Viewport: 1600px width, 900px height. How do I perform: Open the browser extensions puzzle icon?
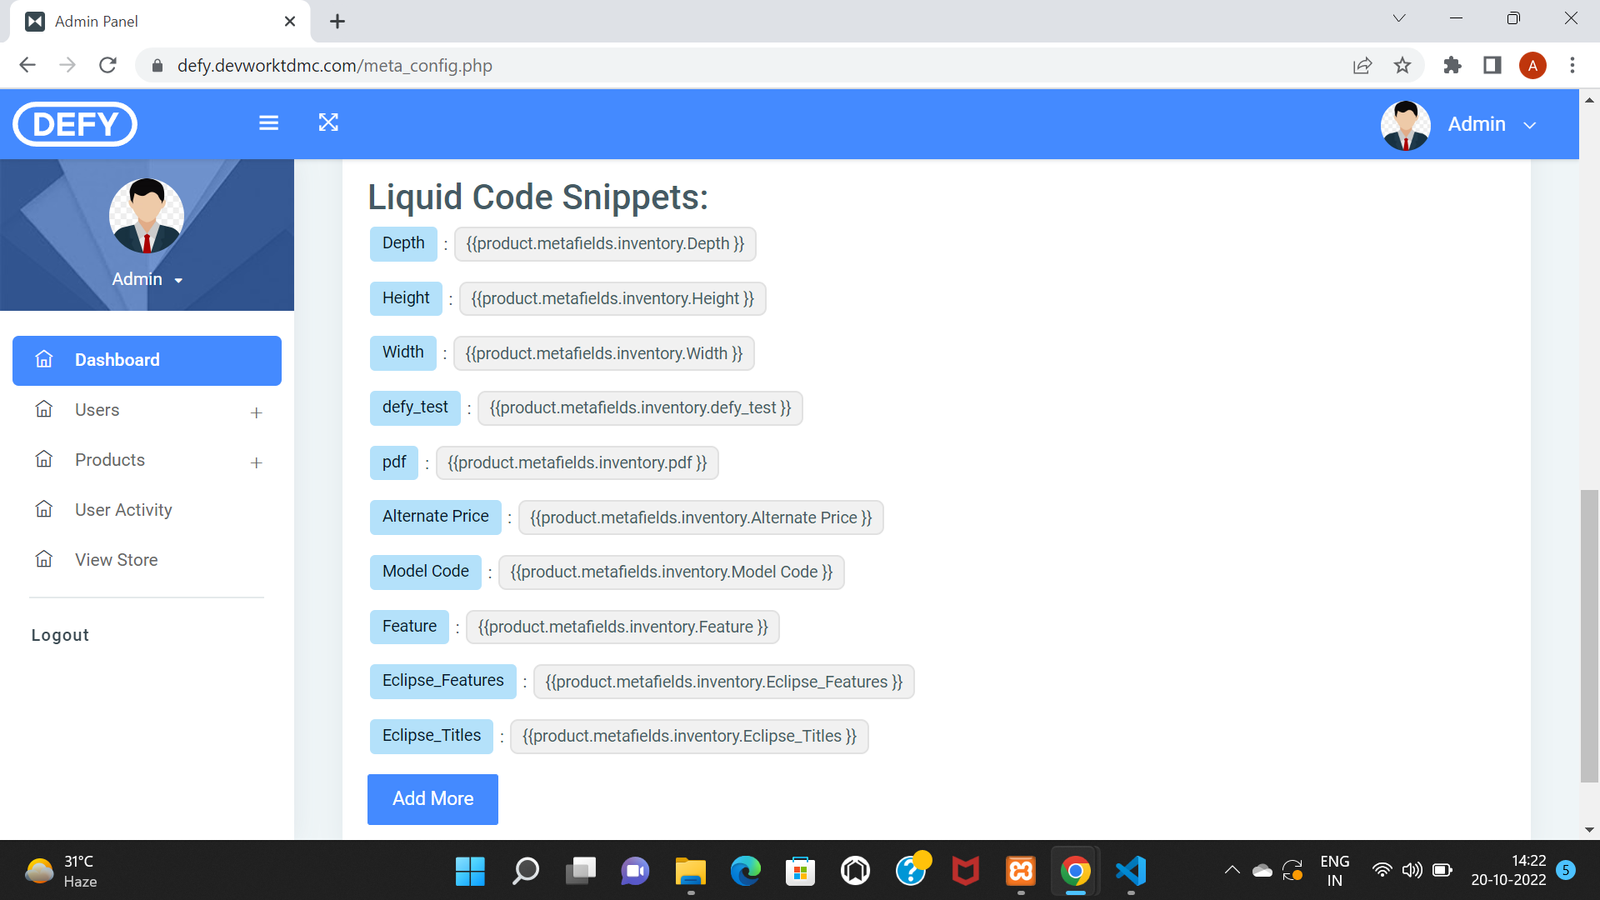(1452, 66)
